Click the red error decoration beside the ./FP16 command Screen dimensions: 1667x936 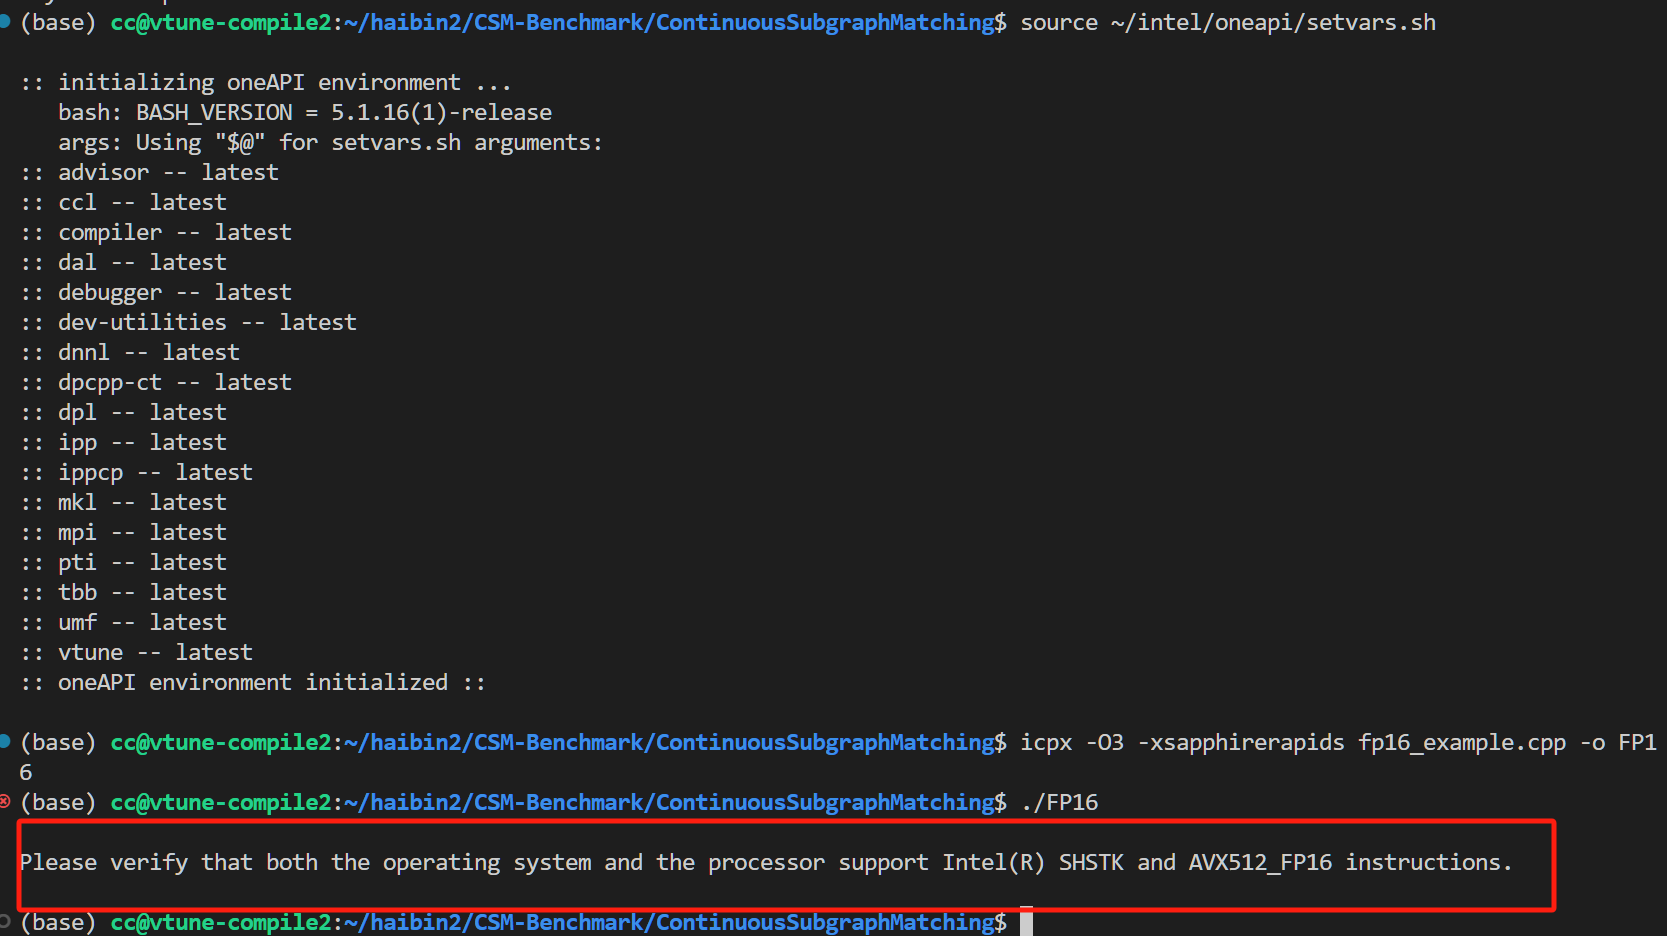[5, 801]
